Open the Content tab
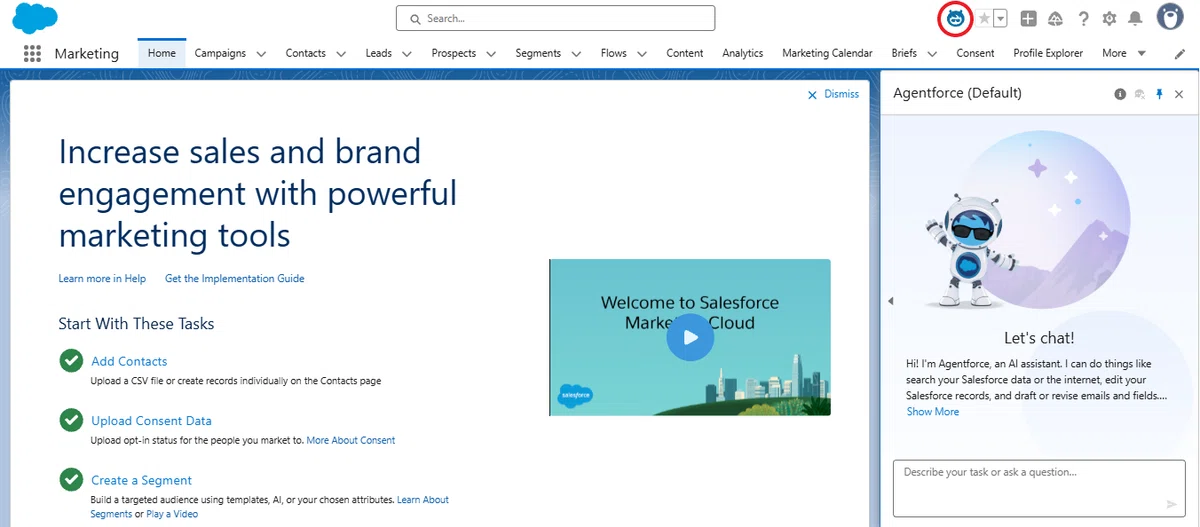 685,53
